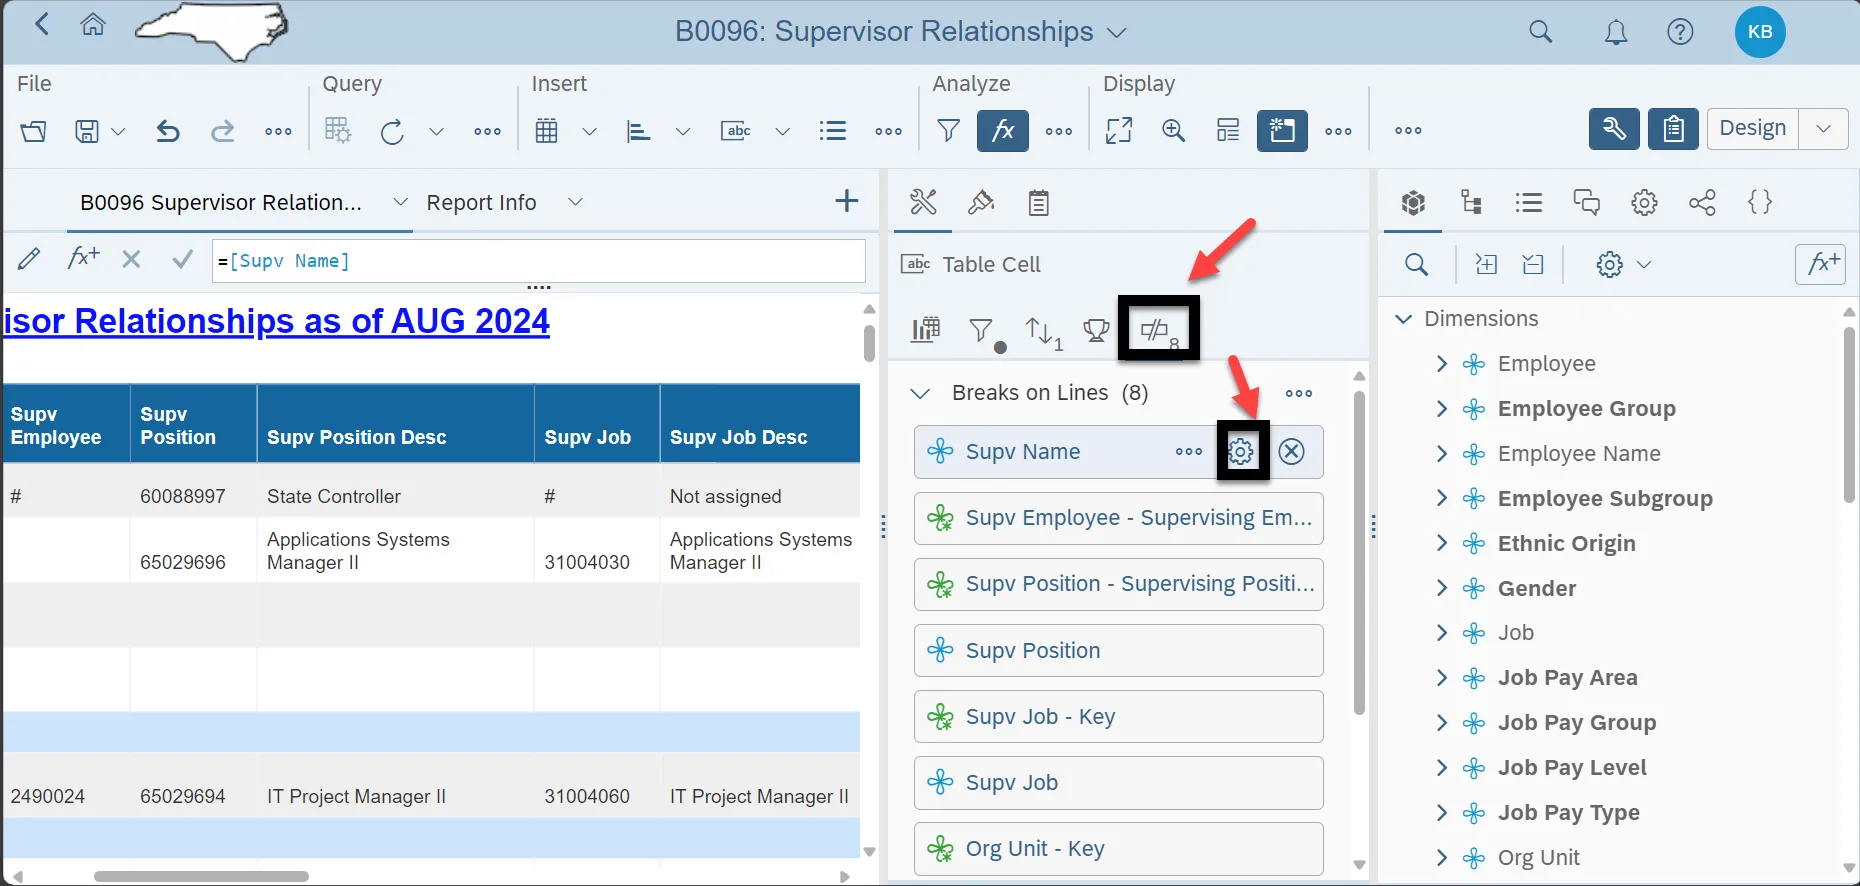The height and width of the screenshot is (886, 1860).
Task: Click the Save document icon
Action: pyautogui.click(x=87, y=131)
